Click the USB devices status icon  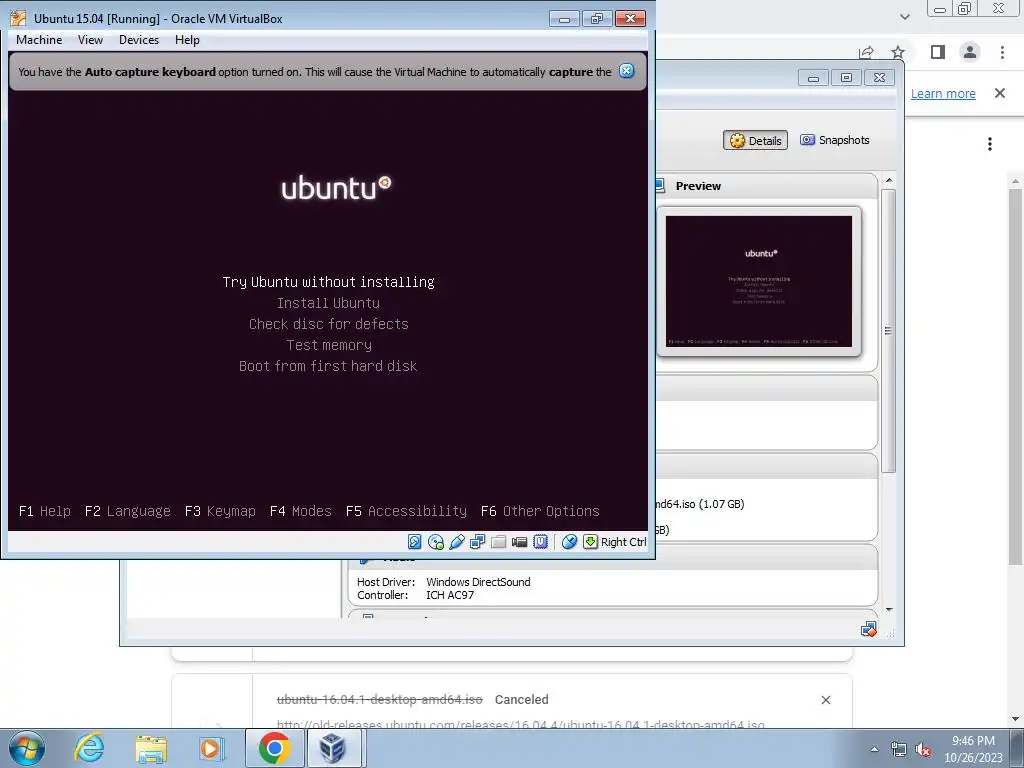click(456, 541)
